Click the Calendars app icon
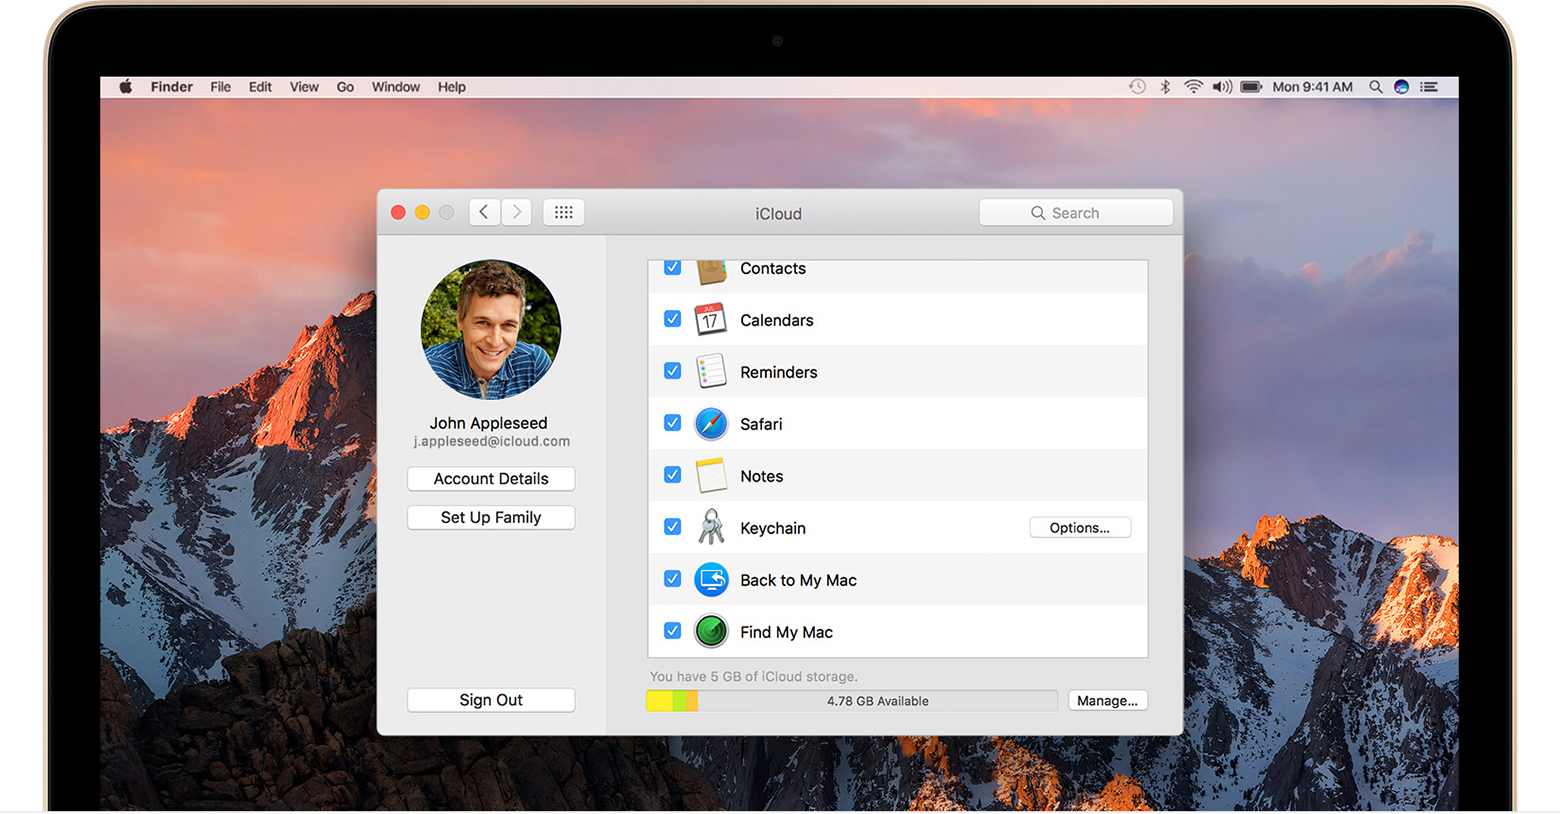The image size is (1560, 814). point(710,320)
